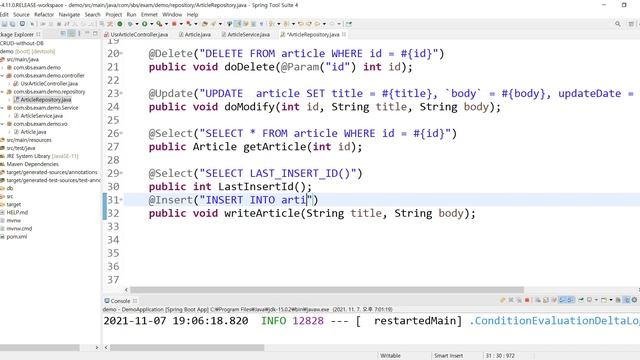Click the red Stop application toolbar icon

(174, 24)
